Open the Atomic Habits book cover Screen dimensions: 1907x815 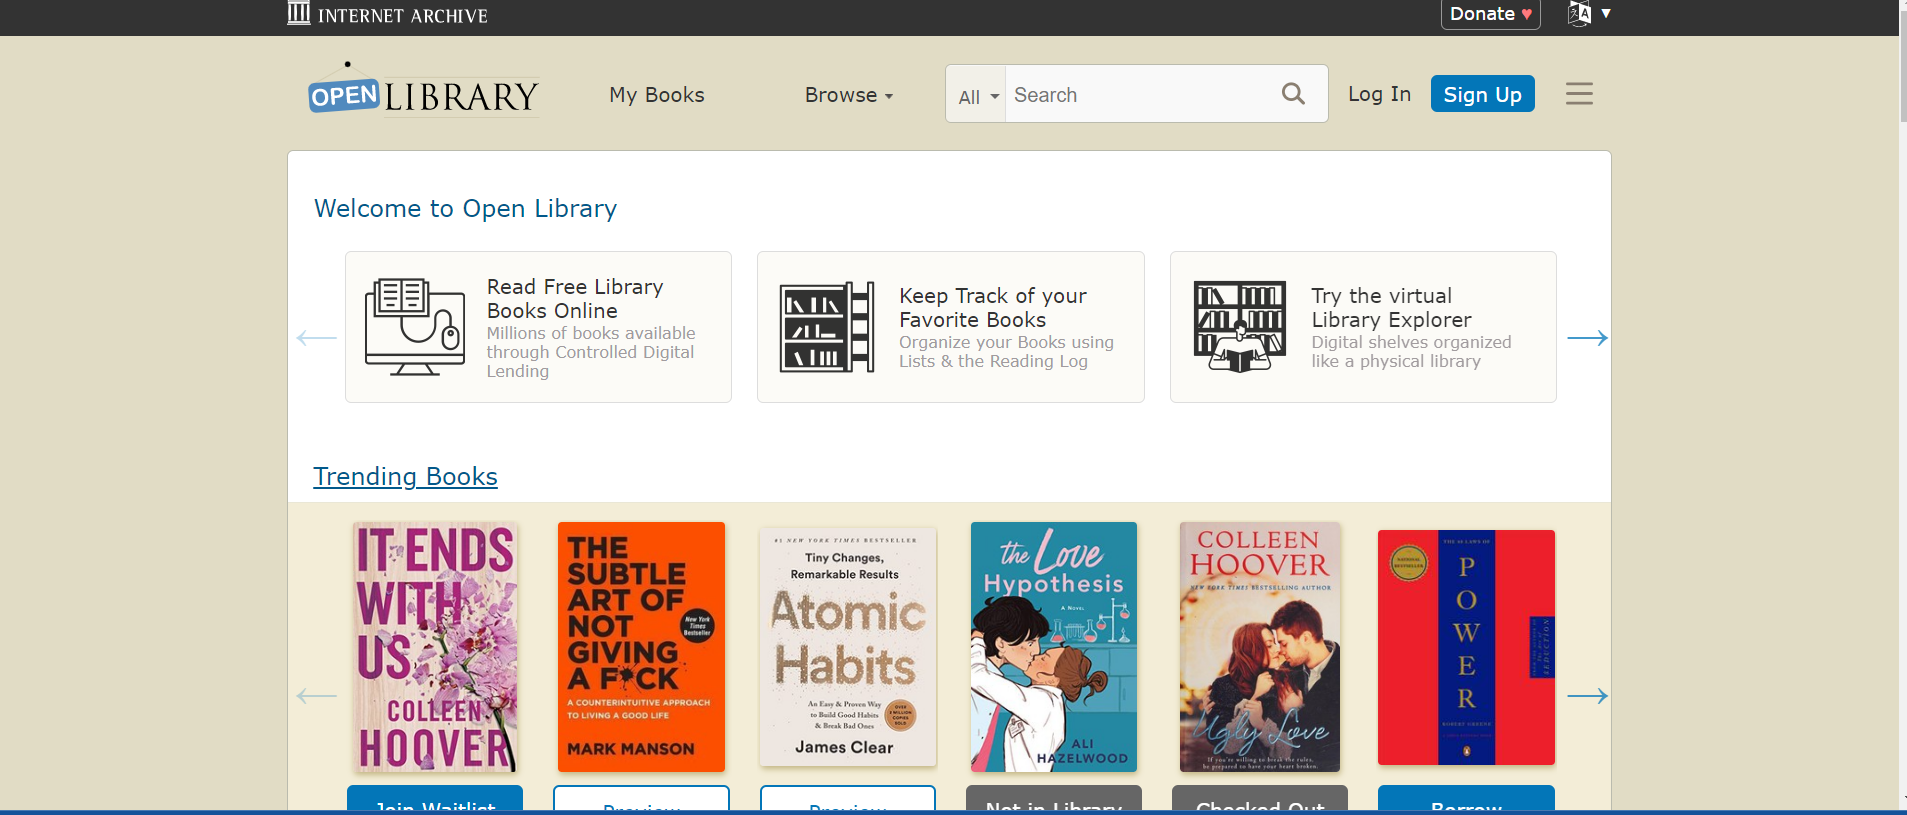click(847, 647)
